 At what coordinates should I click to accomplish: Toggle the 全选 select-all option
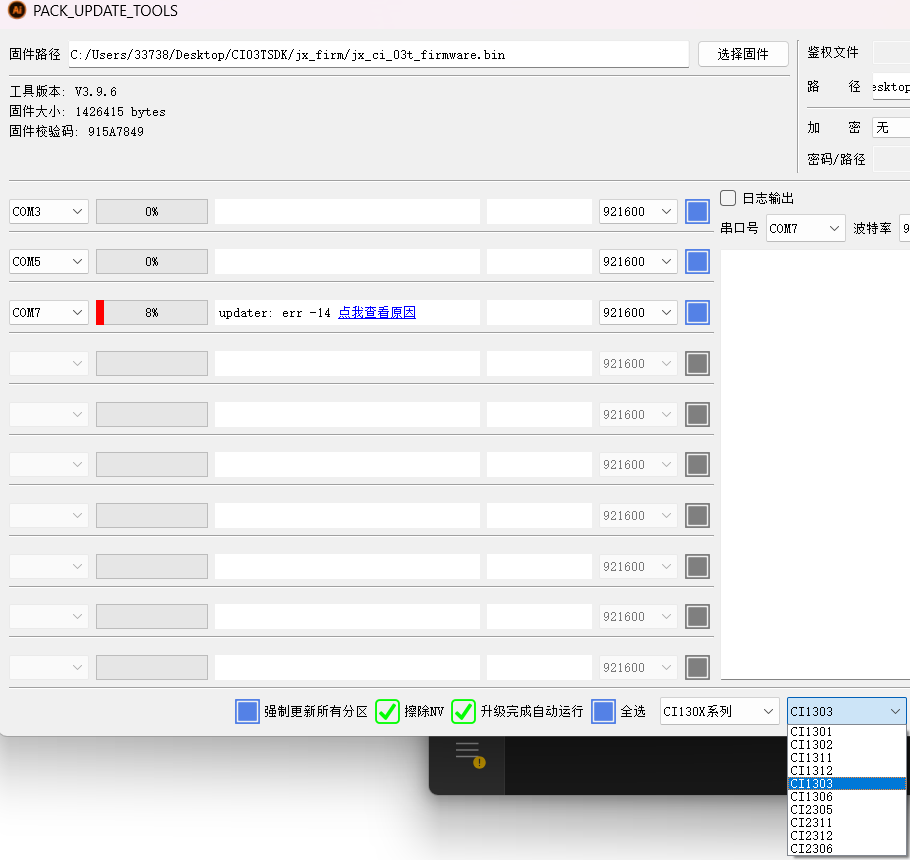[x=604, y=711]
